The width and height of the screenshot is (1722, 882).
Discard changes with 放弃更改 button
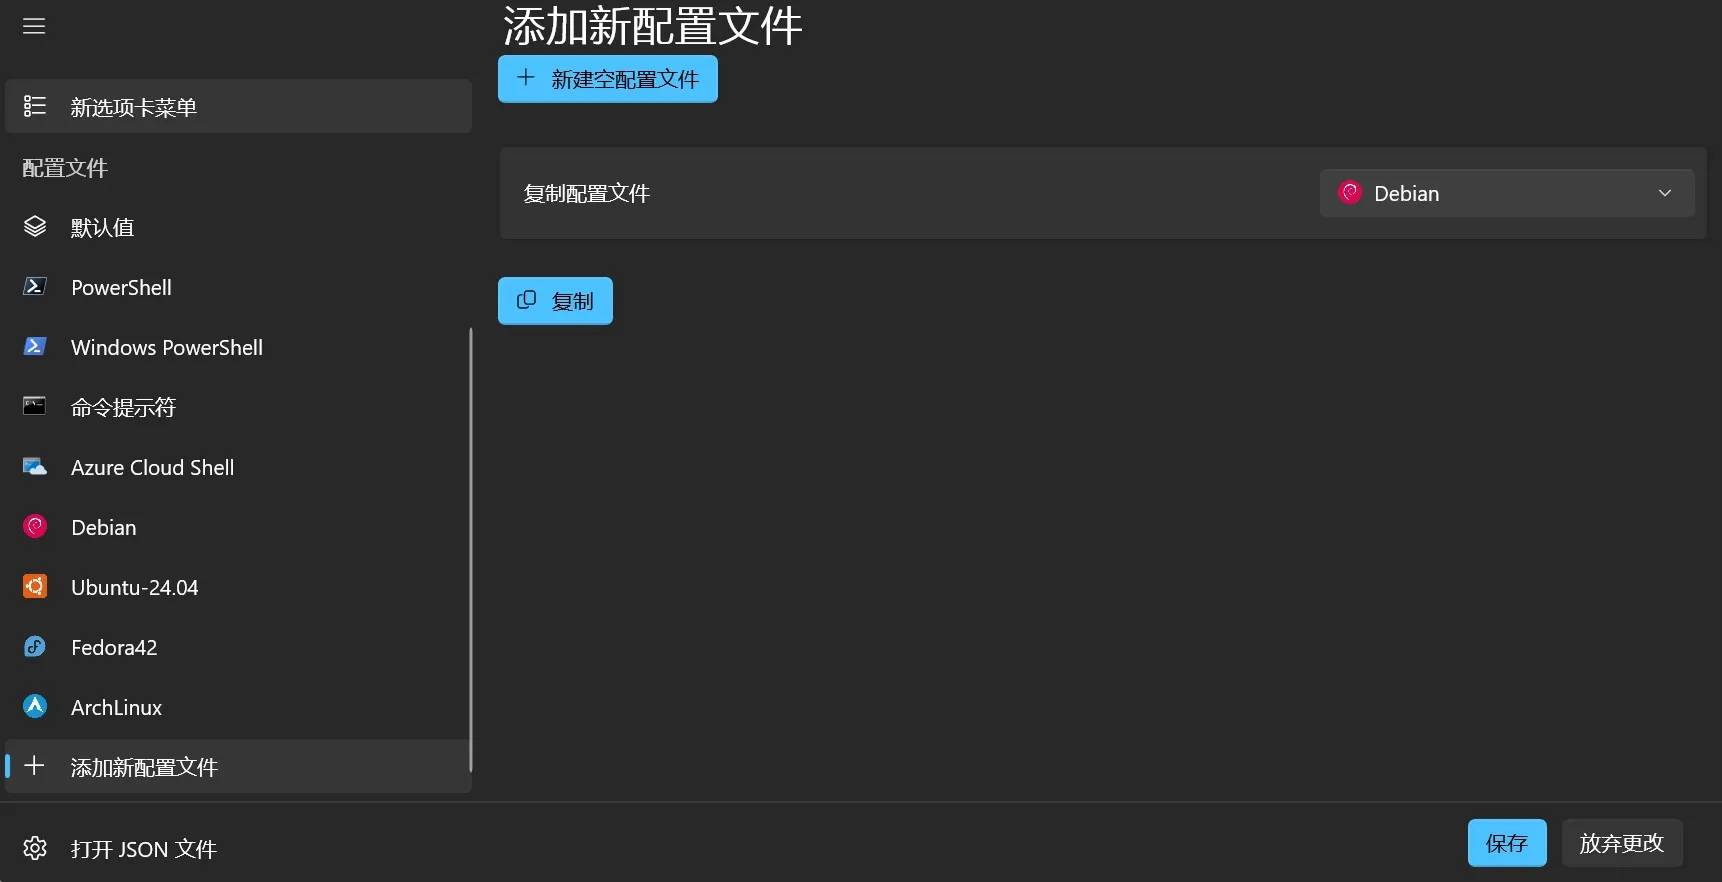click(x=1621, y=843)
